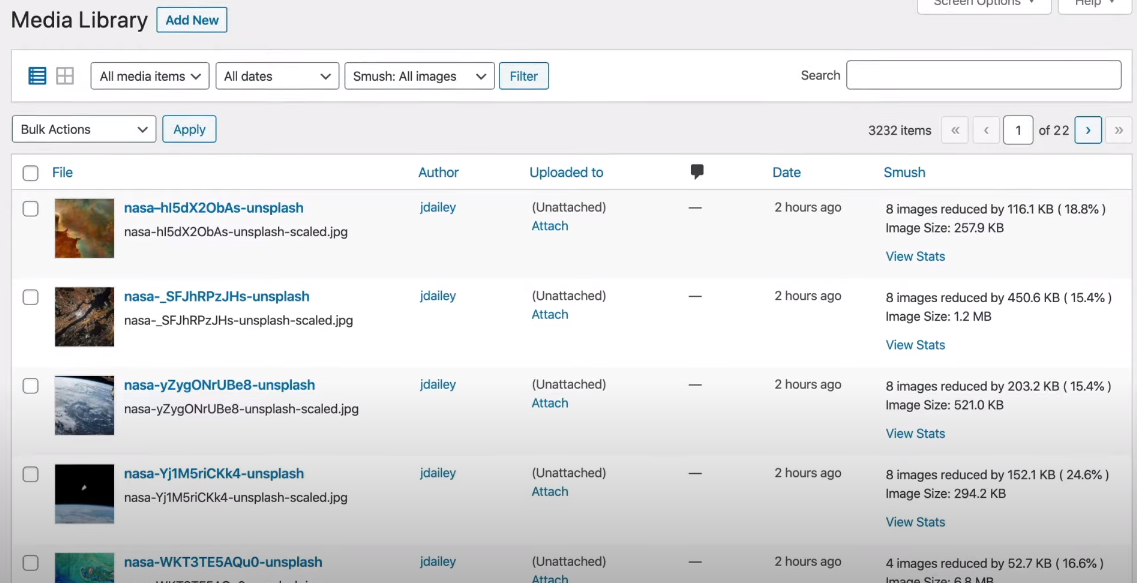1137x583 pixels.
Task: Open the Smush: All images dropdown
Action: point(419,76)
